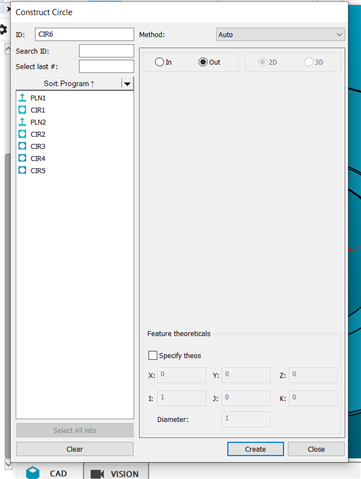Image resolution: width=361 pixels, height=479 pixels.
Task: Click the CIR2 circle feature icon
Action: click(x=22, y=134)
